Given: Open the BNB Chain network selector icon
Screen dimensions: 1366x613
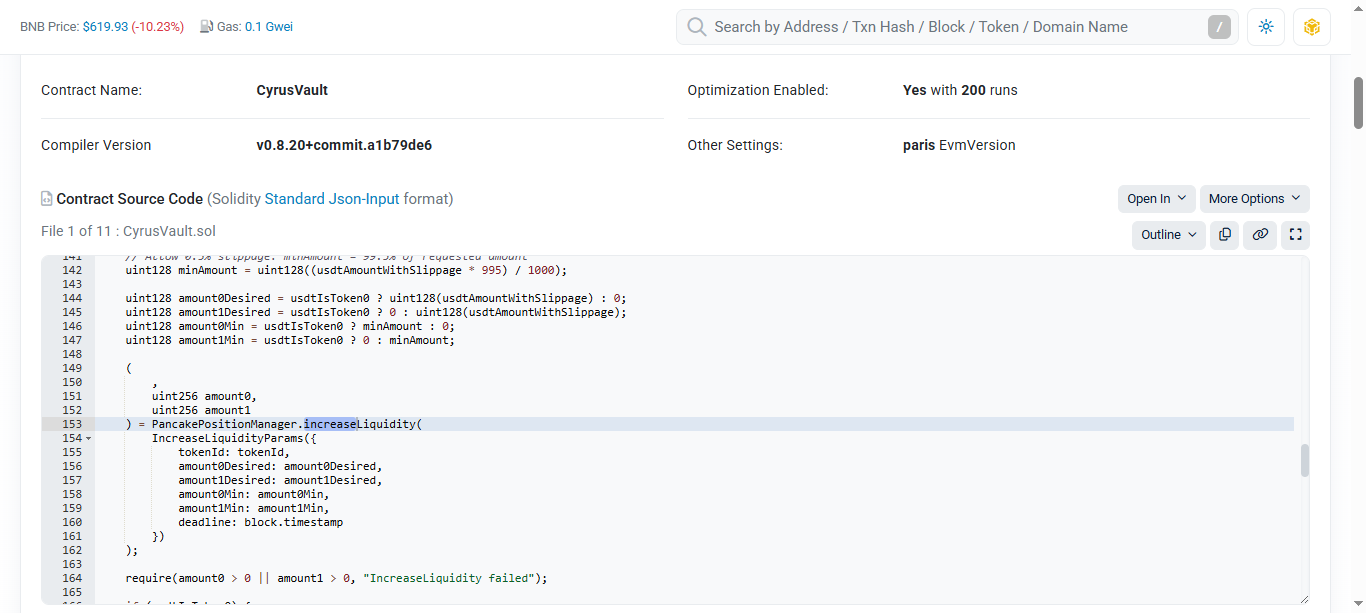Looking at the screenshot, I should 1311,27.
